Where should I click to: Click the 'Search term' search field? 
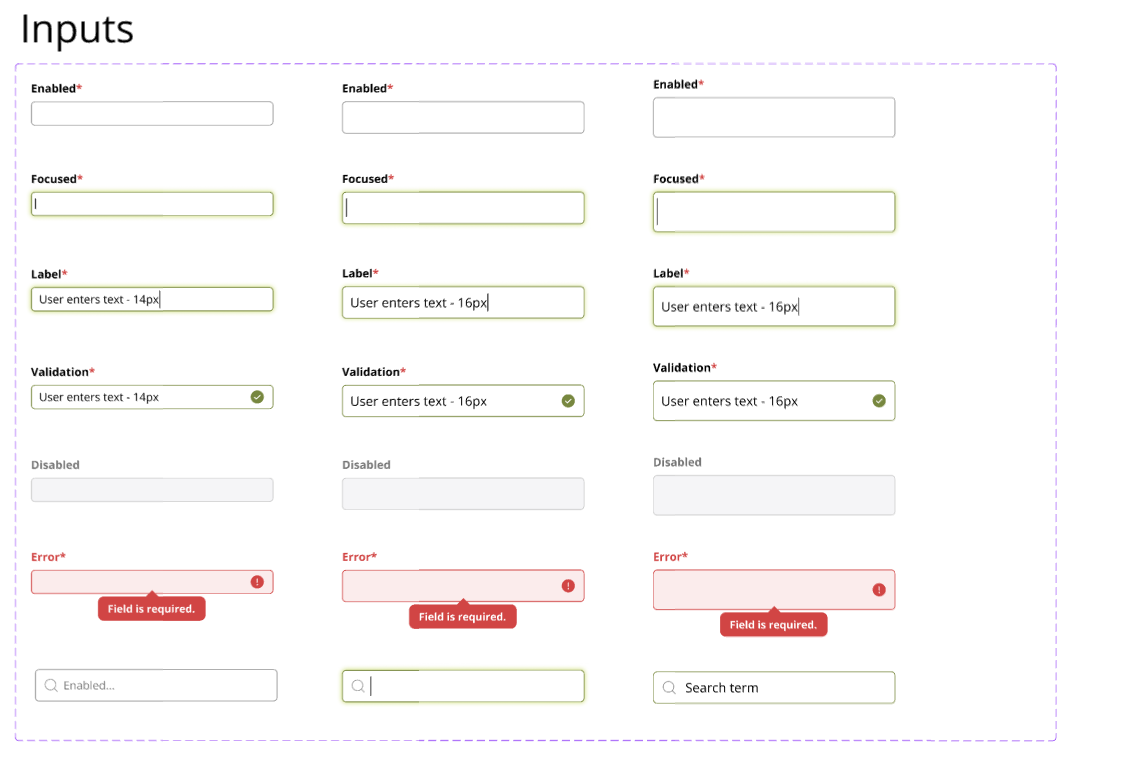click(x=774, y=687)
